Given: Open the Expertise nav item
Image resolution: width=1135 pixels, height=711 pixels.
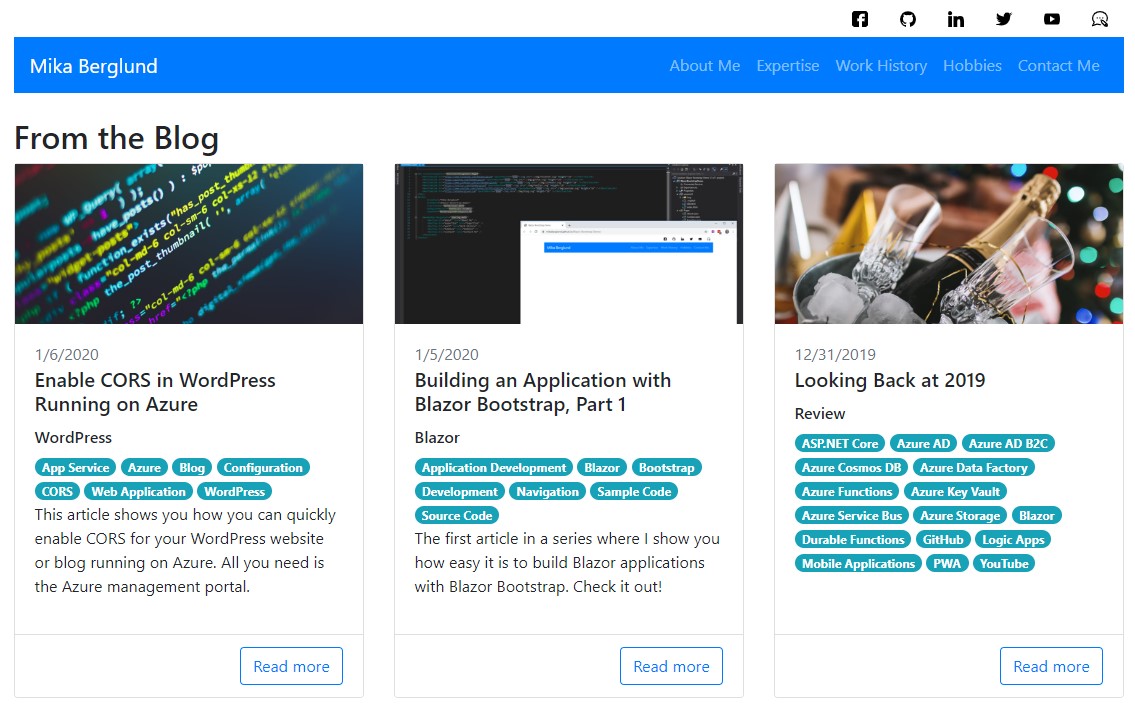Looking at the screenshot, I should point(788,66).
